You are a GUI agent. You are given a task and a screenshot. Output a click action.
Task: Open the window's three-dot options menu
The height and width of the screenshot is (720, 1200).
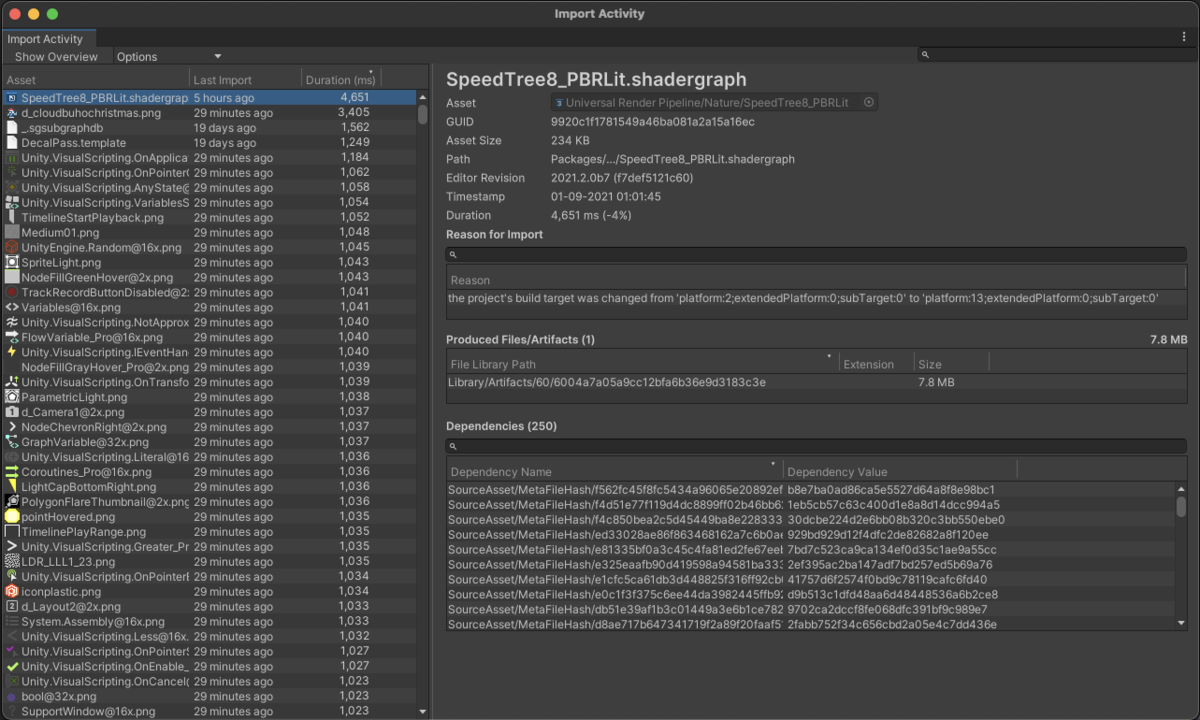[x=1184, y=37]
